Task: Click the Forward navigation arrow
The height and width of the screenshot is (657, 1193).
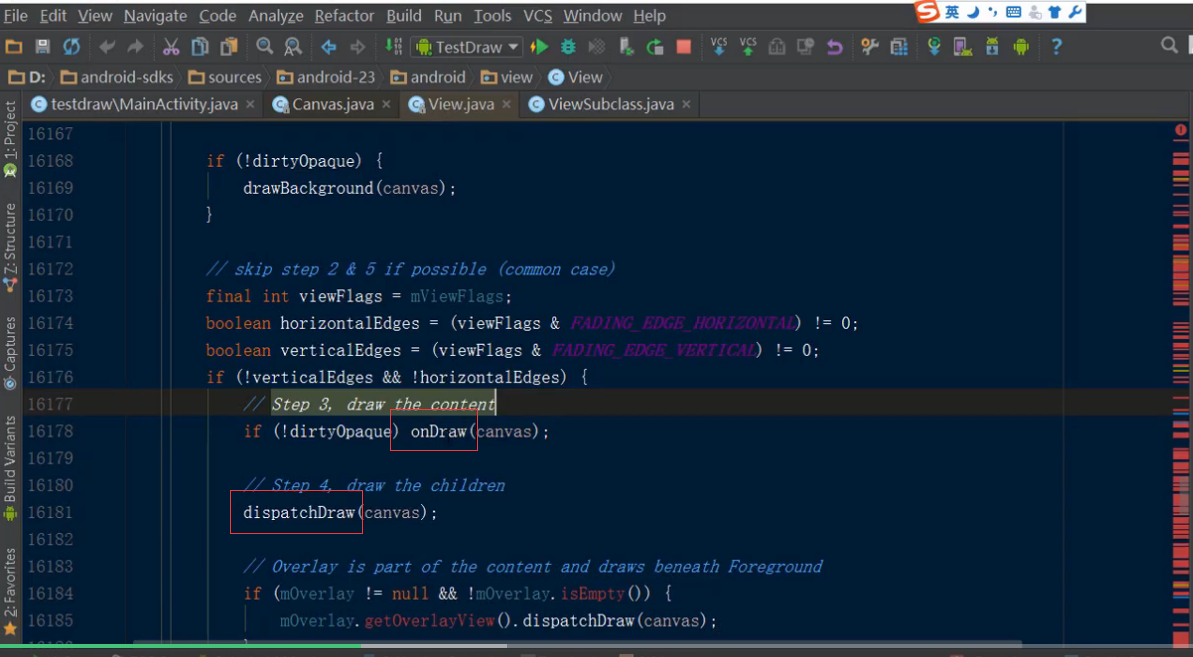Action: click(358, 47)
